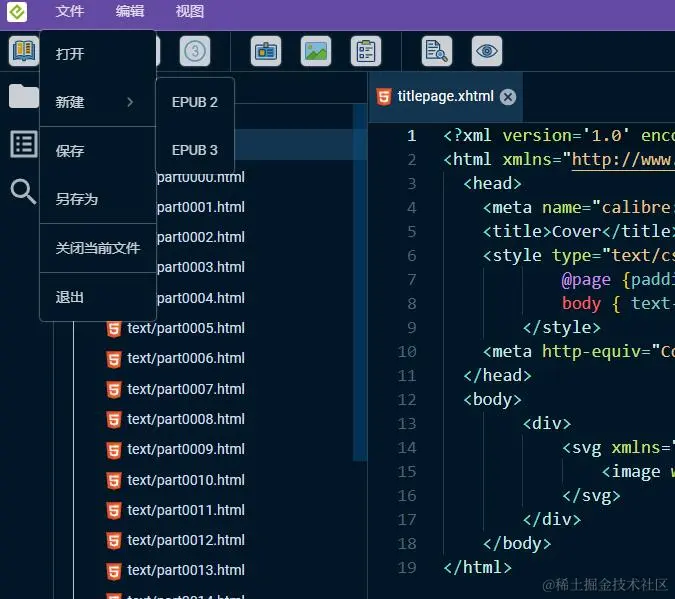675x599 pixels.
Task: Choose 退出 from the file menu
Action: (98, 297)
